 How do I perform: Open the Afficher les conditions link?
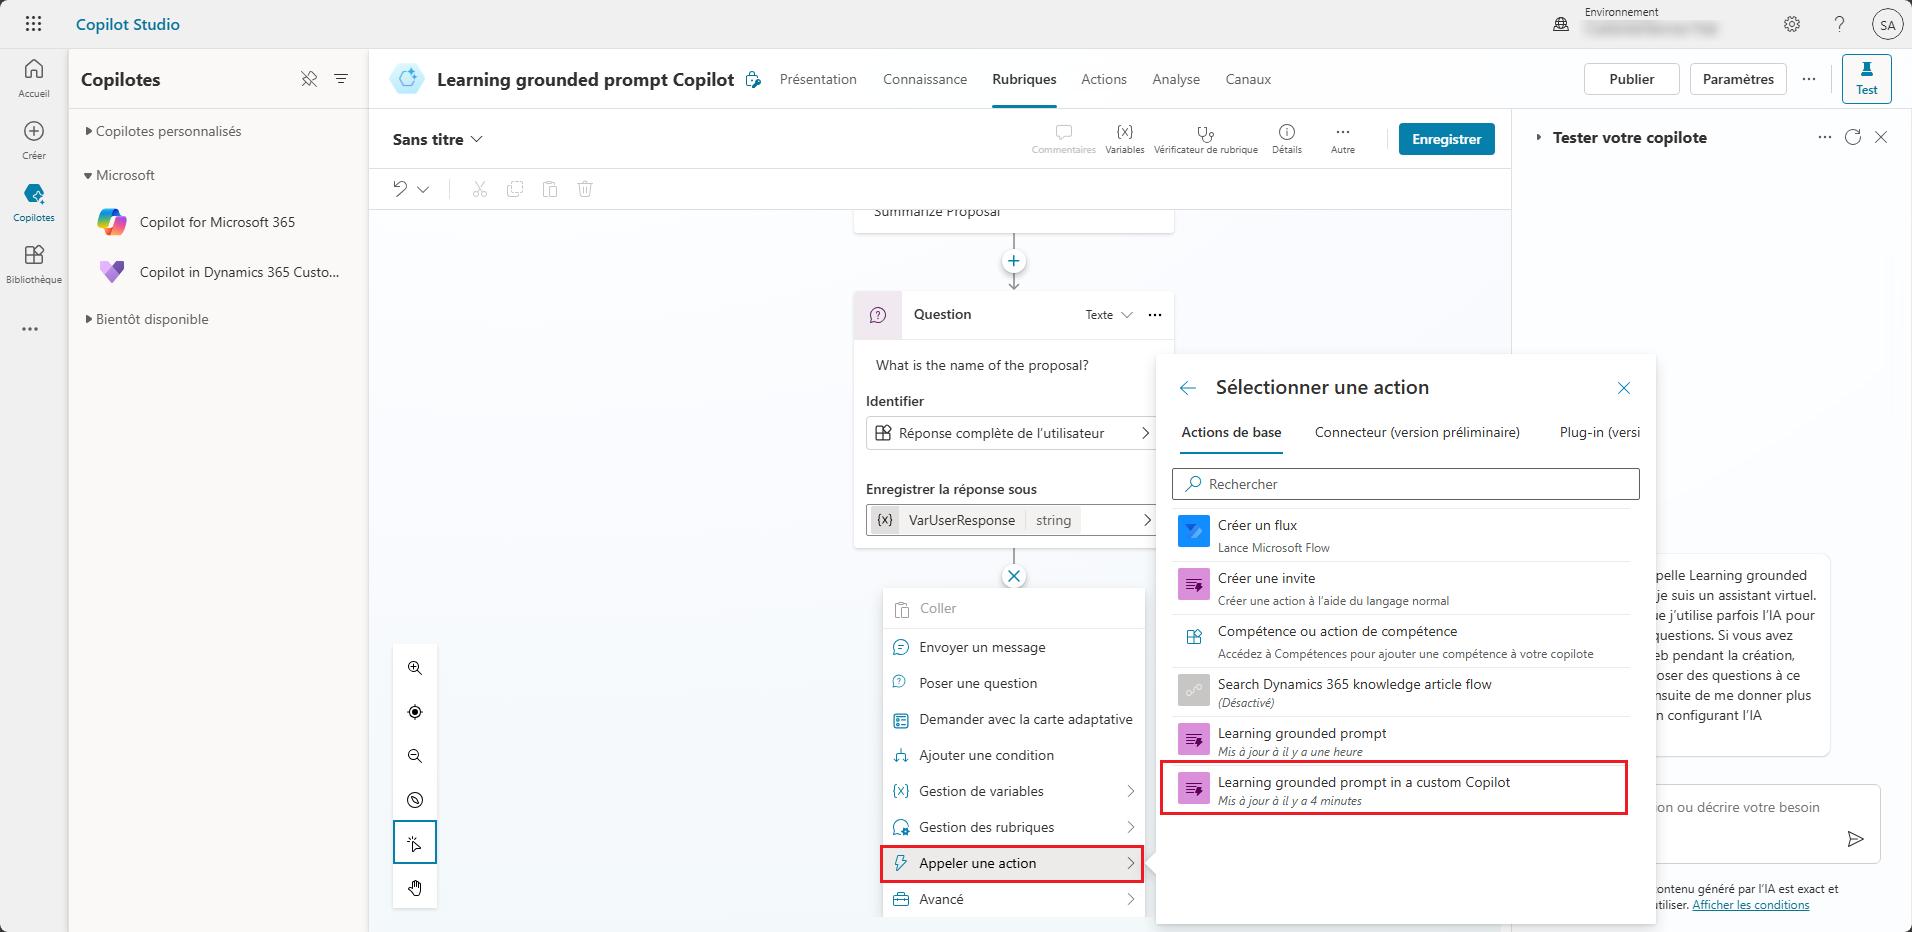point(1751,905)
